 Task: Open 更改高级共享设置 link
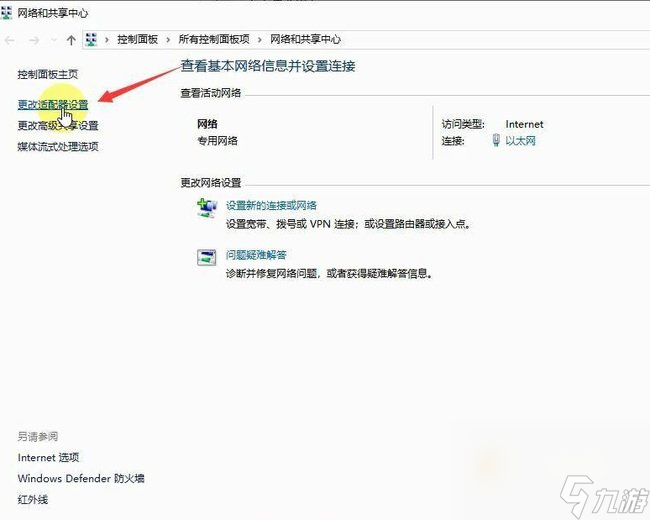click(58, 125)
